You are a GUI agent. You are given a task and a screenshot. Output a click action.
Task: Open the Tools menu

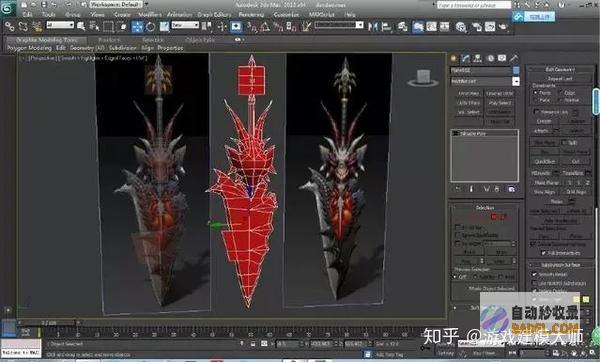(49, 15)
